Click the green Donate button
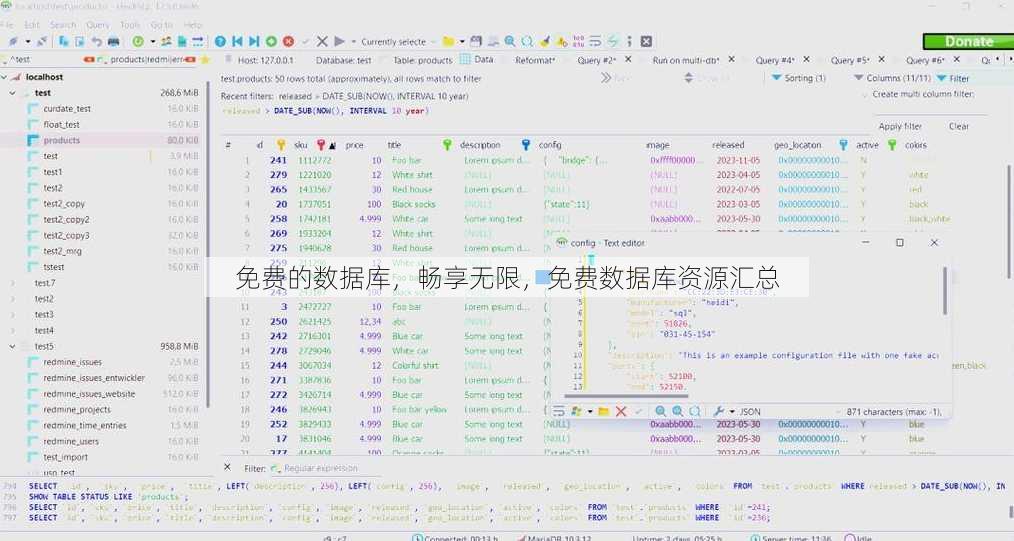 pyautogui.click(x=968, y=41)
